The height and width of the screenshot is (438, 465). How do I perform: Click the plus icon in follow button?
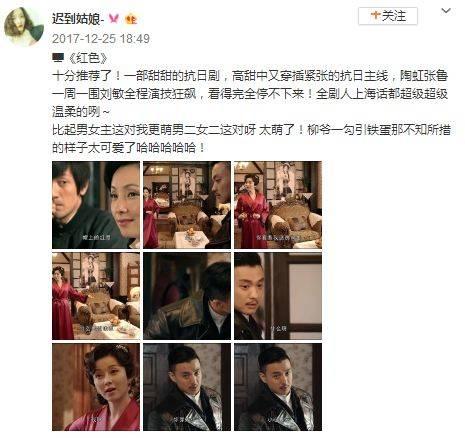(376, 15)
